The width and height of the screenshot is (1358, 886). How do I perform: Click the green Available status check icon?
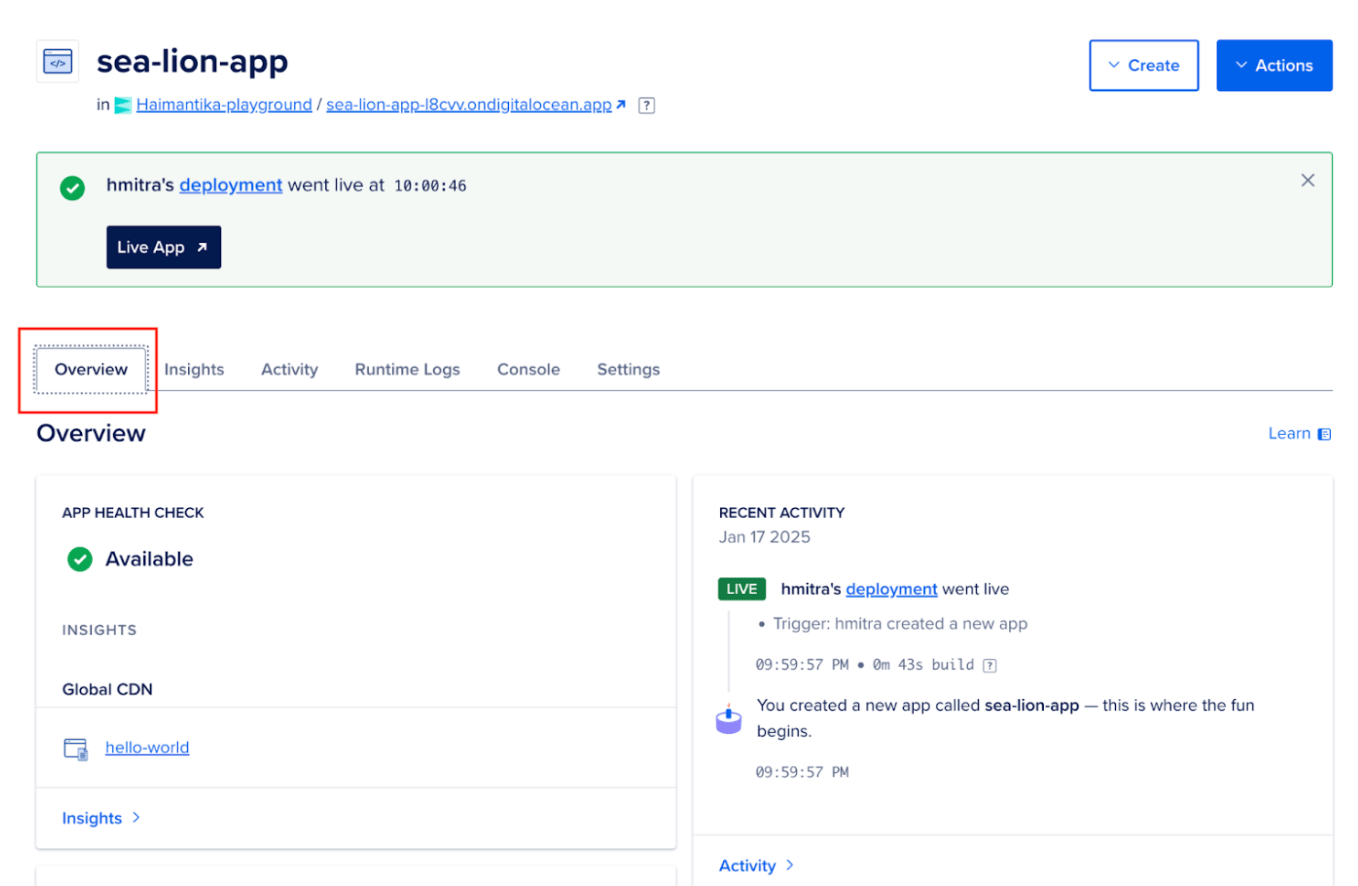point(80,559)
